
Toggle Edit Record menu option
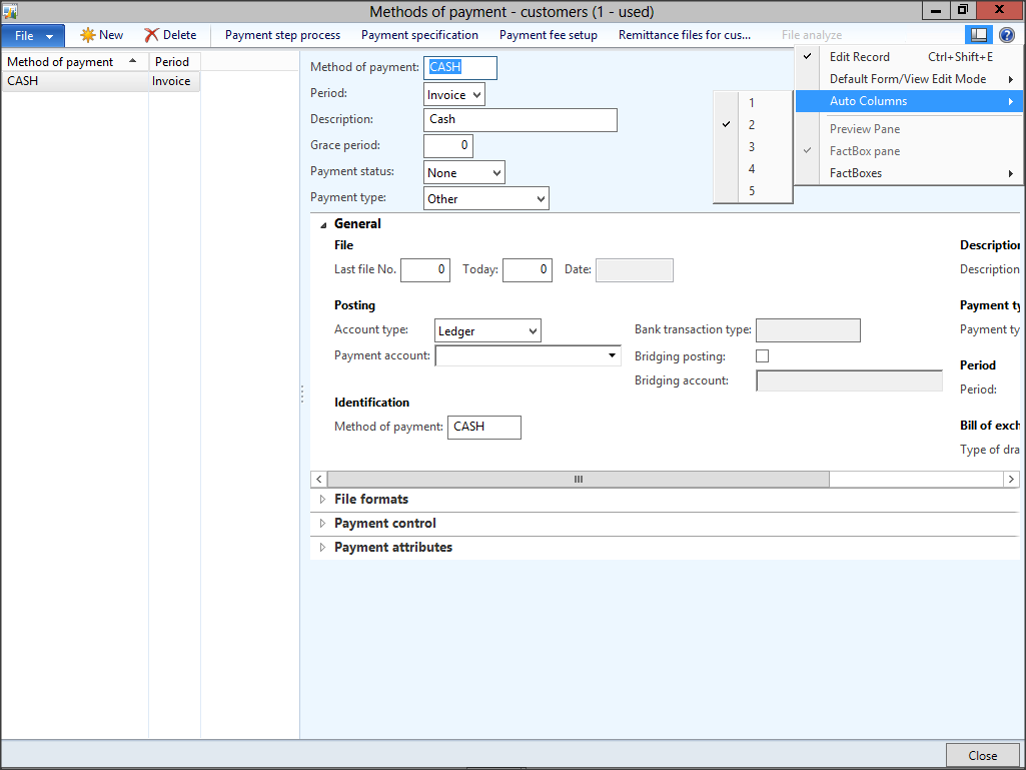[x=859, y=57]
